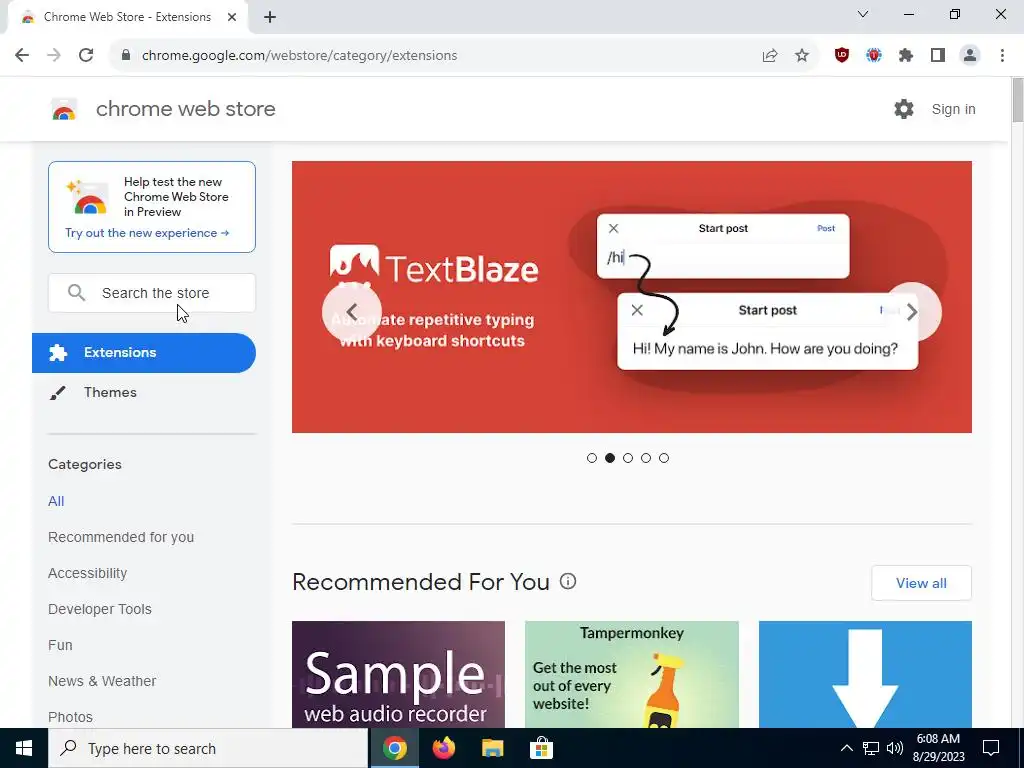Open Windows Start menu
1024x768 pixels.
[x=24, y=748]
